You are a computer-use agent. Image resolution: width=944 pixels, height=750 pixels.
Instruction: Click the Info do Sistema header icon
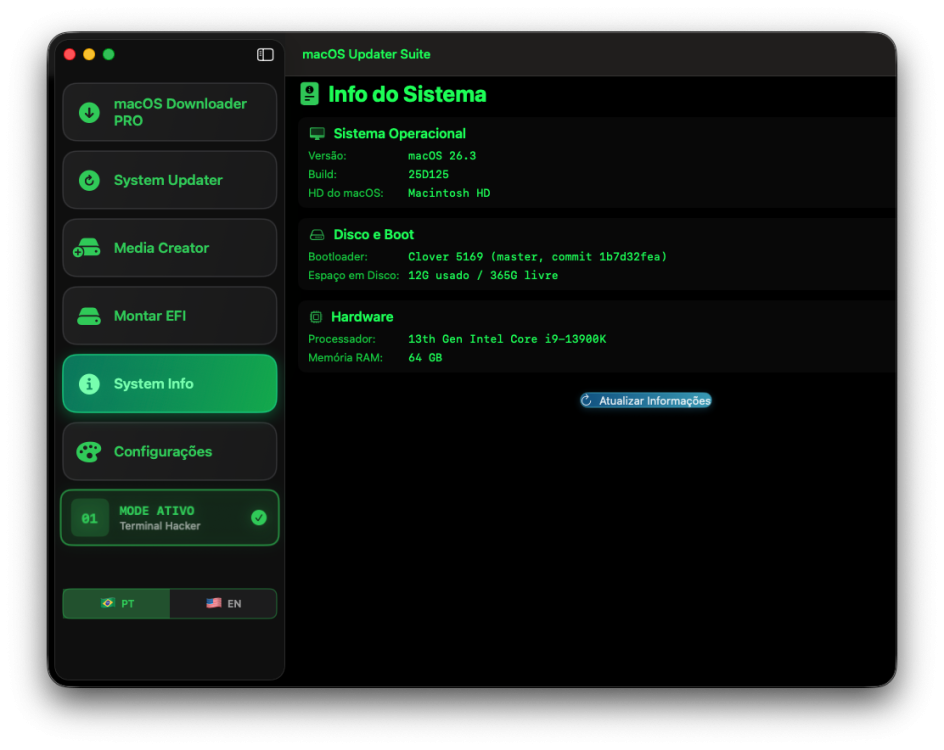(x=309, y=94)
